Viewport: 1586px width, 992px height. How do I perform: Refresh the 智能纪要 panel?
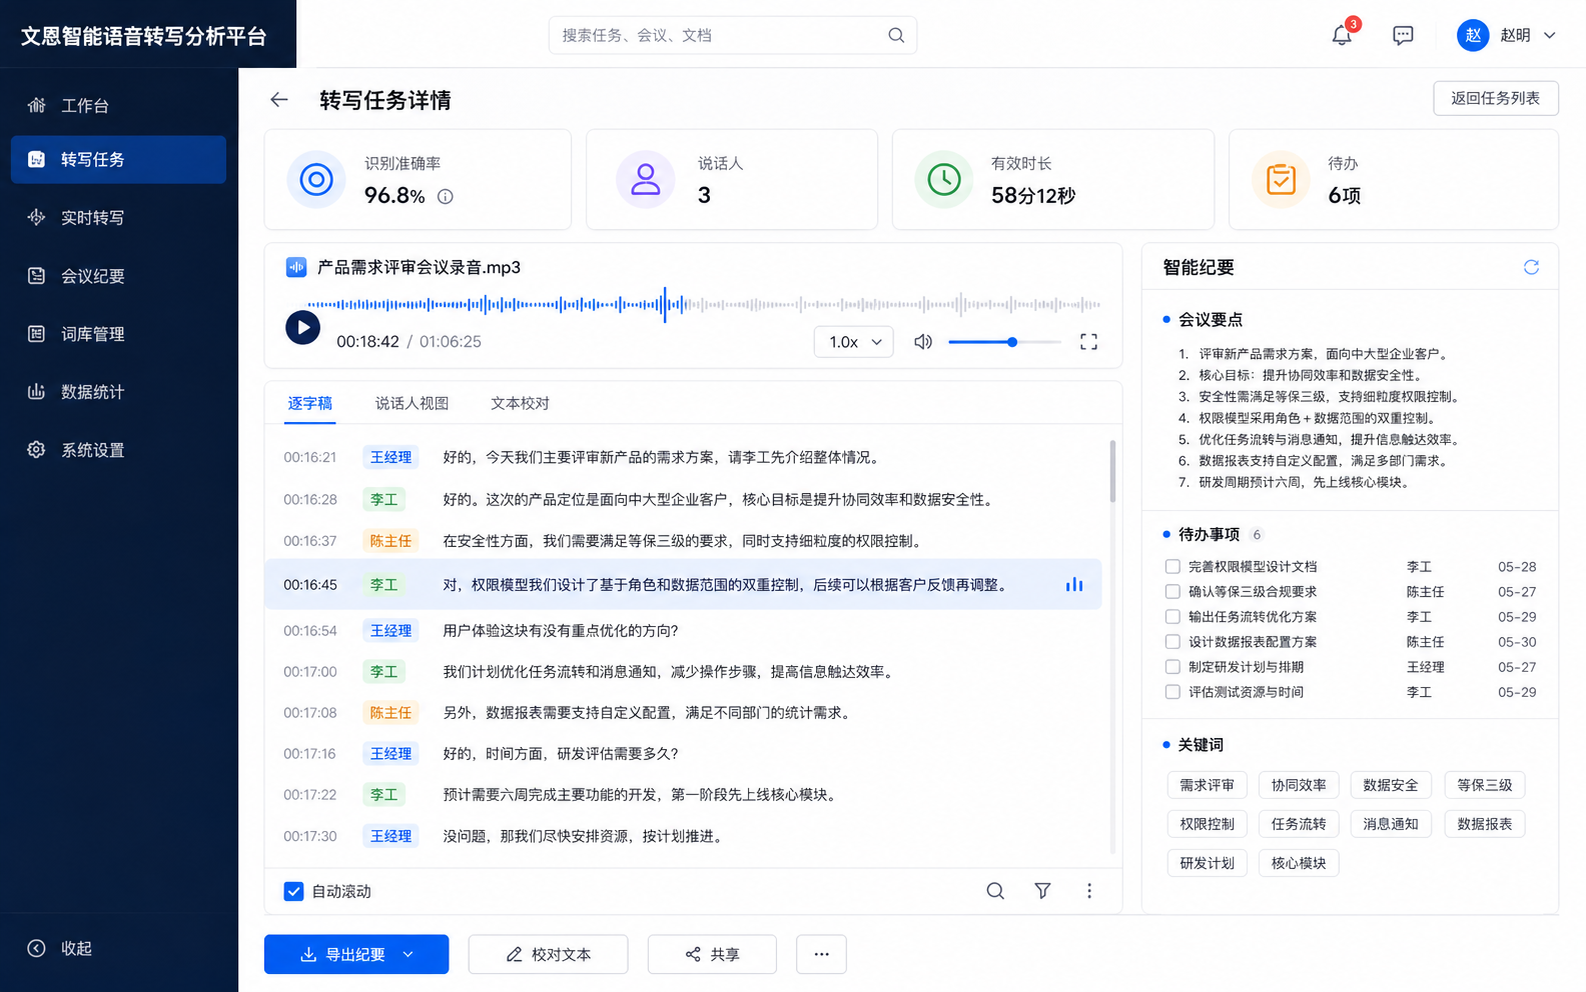pos(1531,267)
